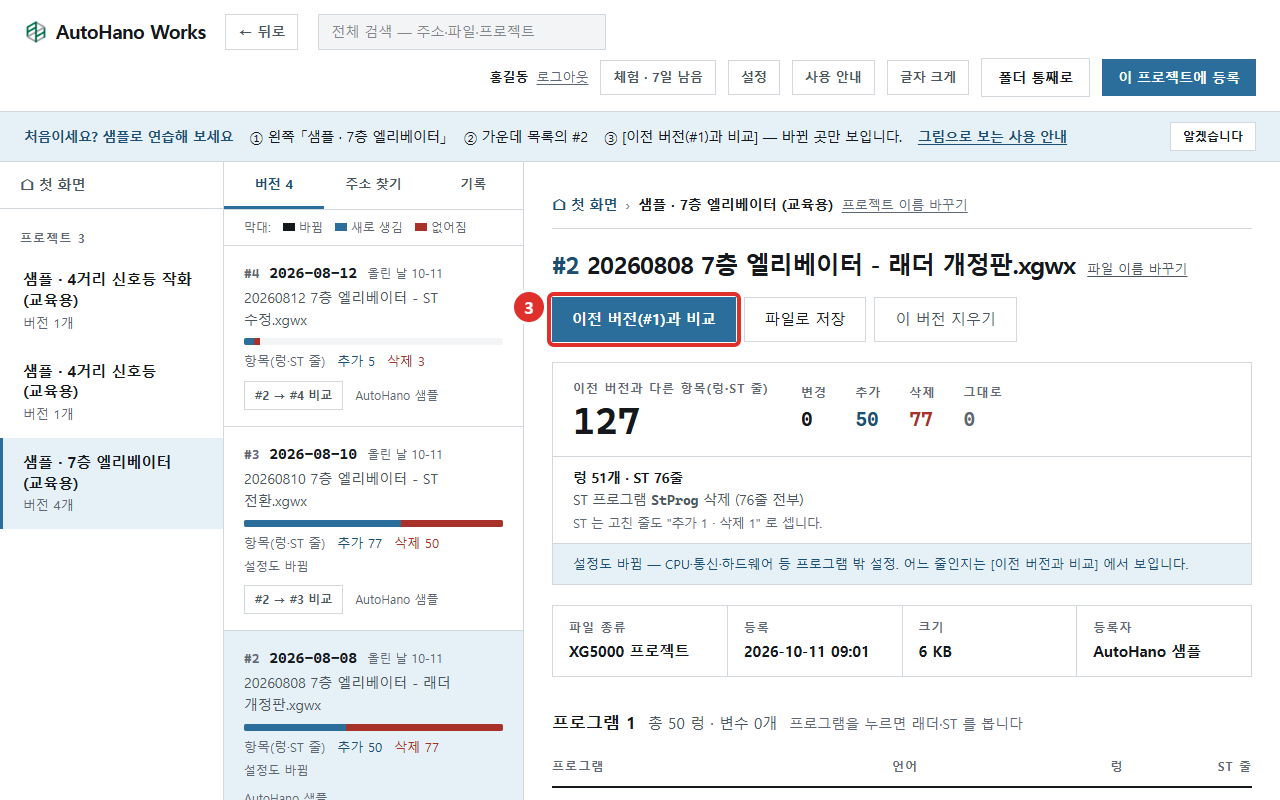Toggle the 글자 크게 button
1280x800 pixels.
point(928,77)
